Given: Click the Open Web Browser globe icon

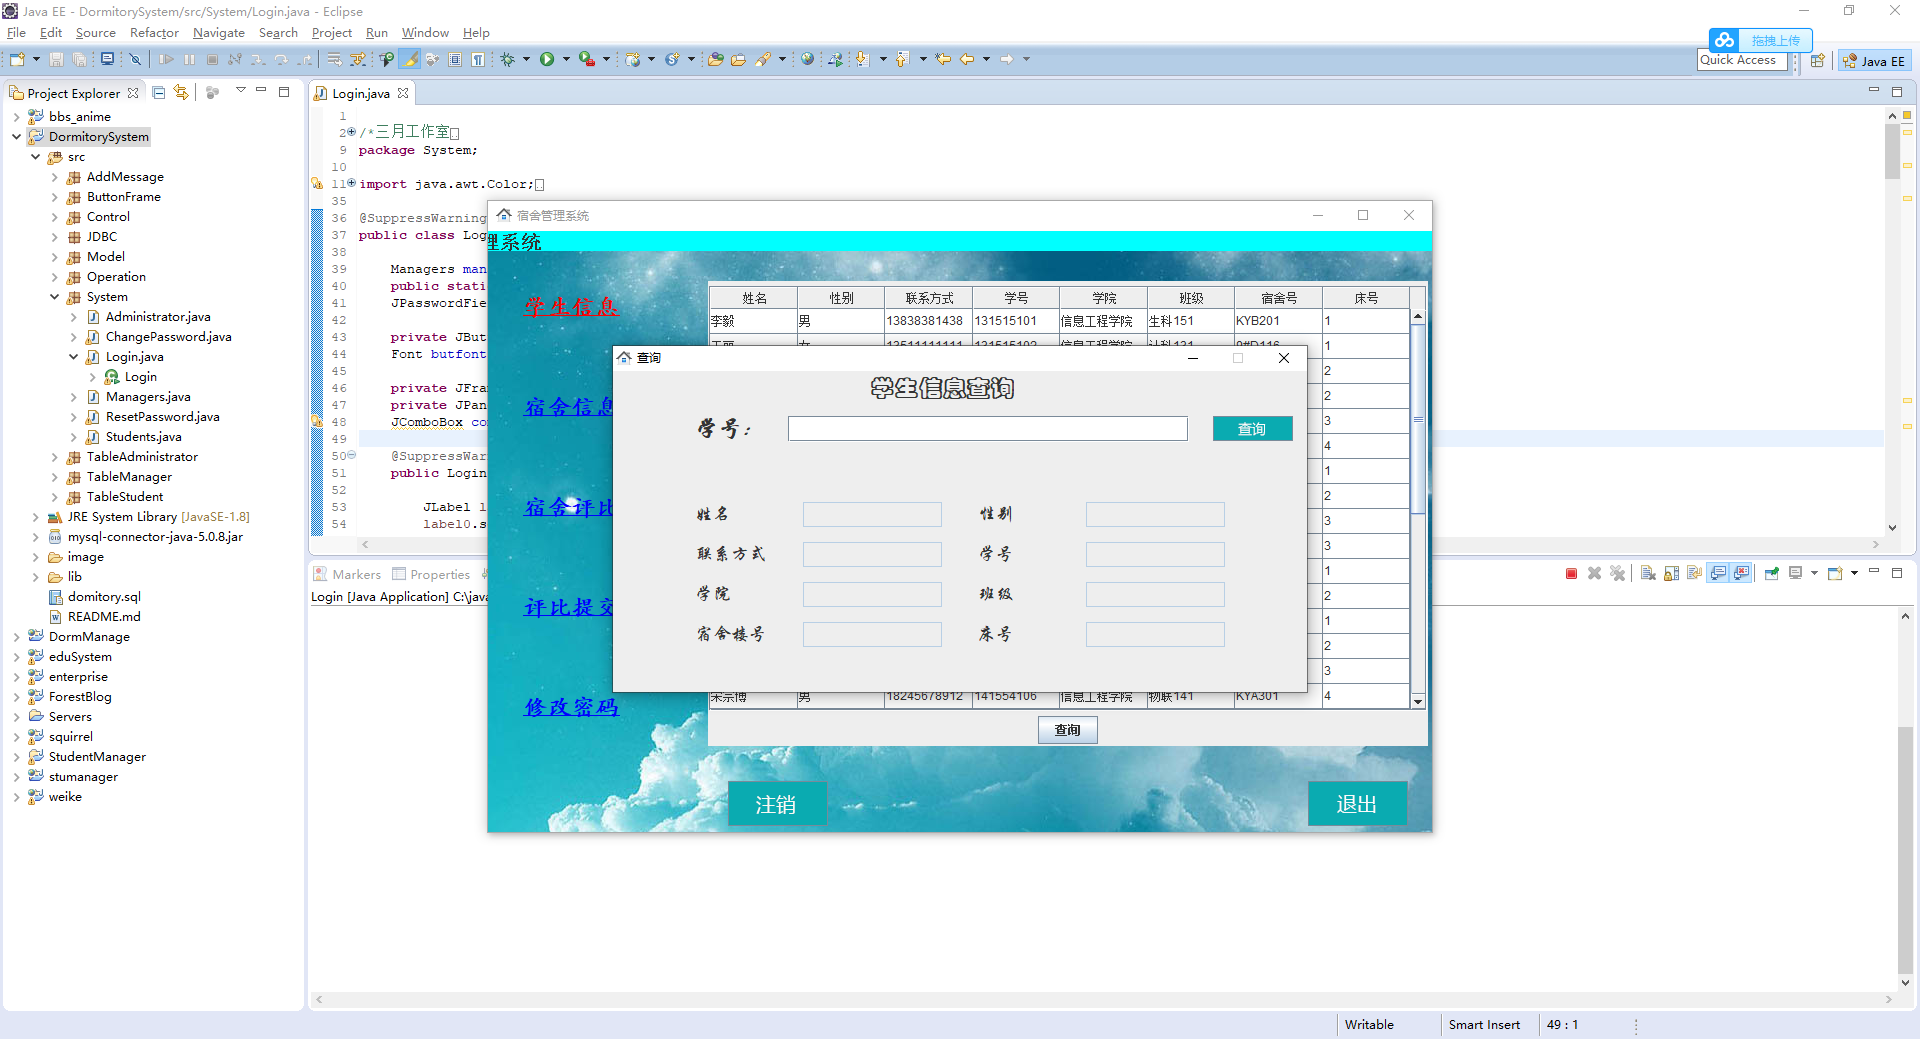Looking at the screenshot, I should click(x=807, y=59).
